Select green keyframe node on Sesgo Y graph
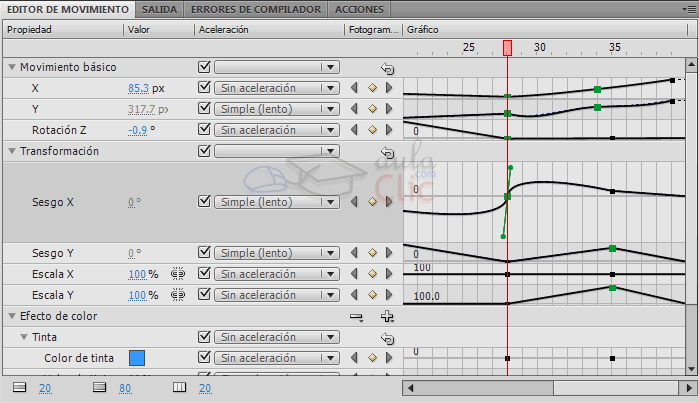The width and height of the screenshot is (699, 403). click(613, 248)
